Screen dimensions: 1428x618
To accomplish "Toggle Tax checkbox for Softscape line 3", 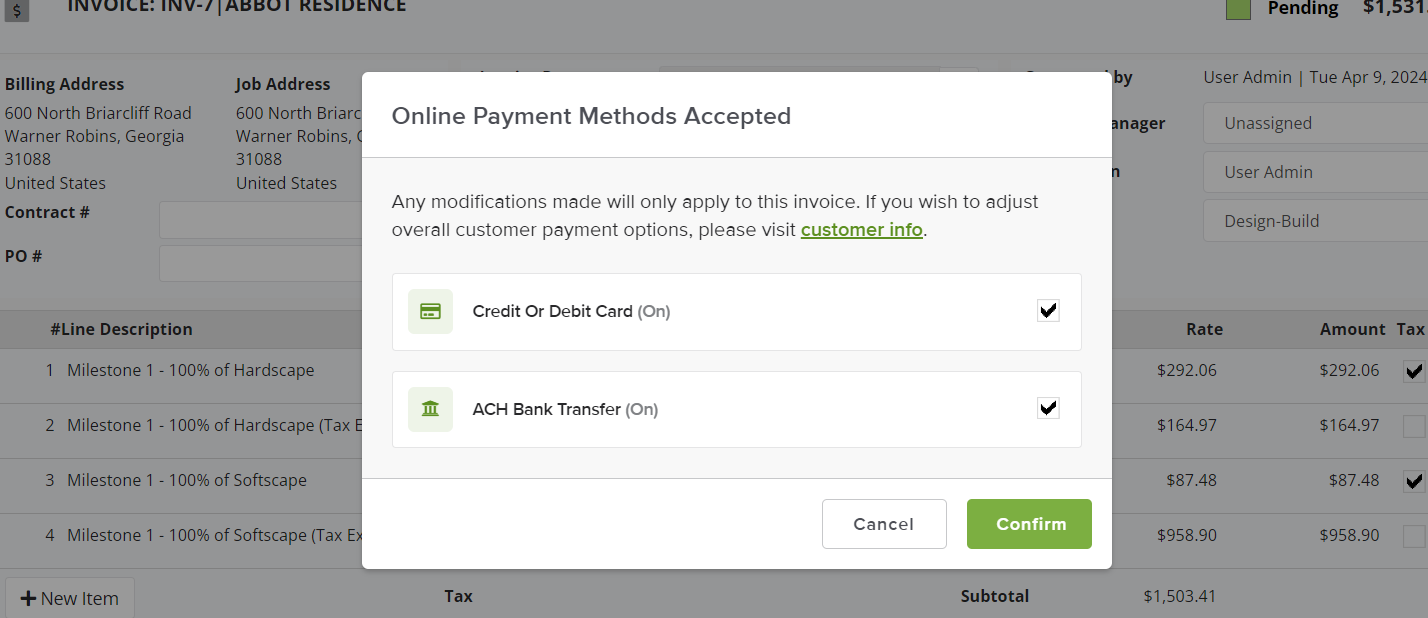I will coord(1413,481).
